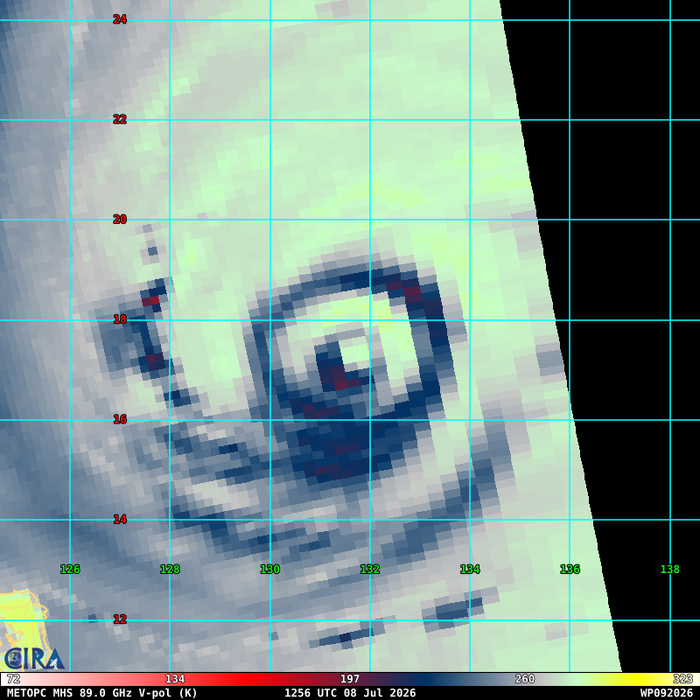The height and width of the screenshot is (700, 700).
Task: Click the longitude label 138
Action: coord(670,569)
